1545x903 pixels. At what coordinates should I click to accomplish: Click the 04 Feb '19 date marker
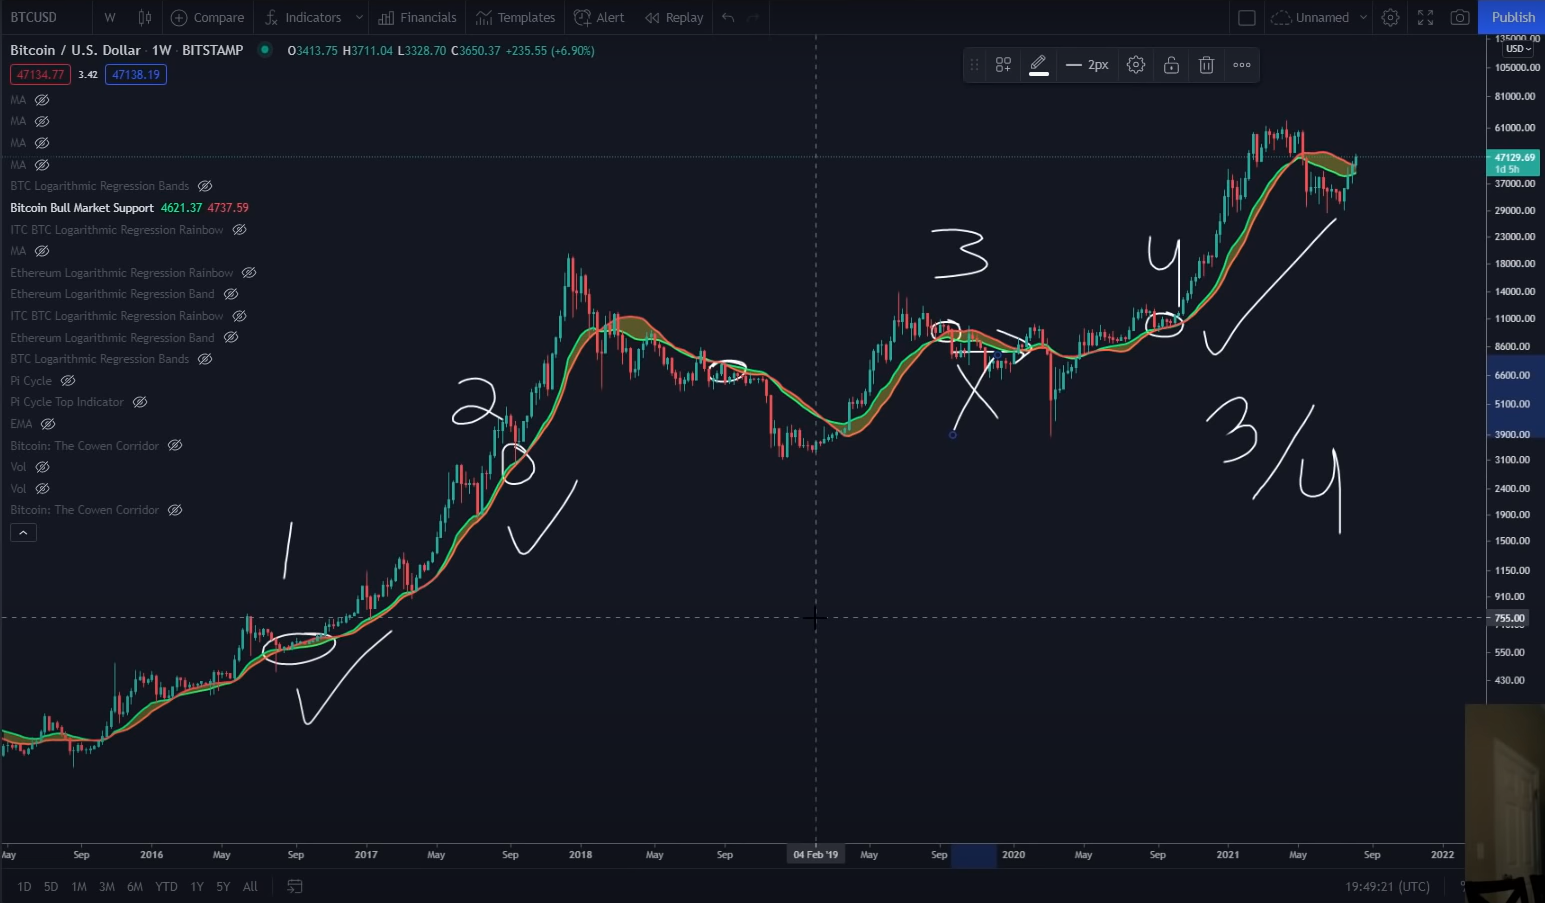coord(816,855)
